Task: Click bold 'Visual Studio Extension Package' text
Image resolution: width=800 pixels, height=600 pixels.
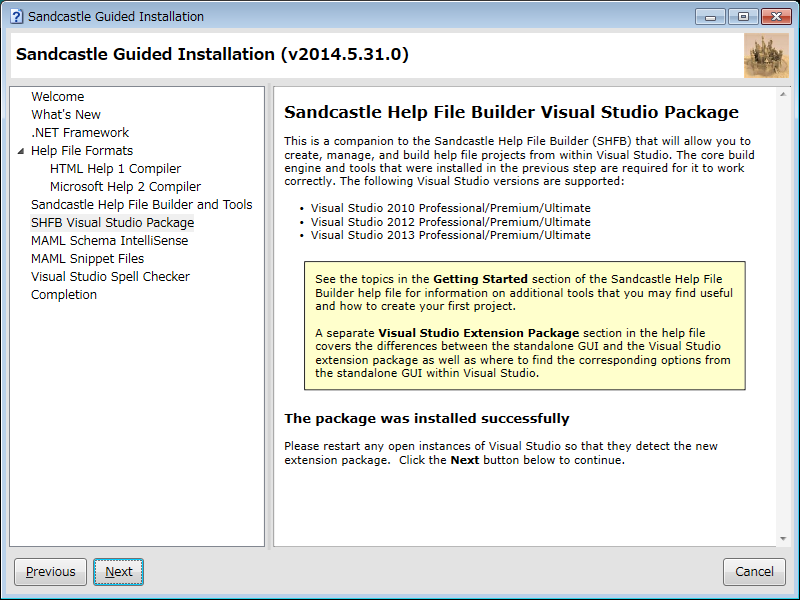Action: pos(479,333)
